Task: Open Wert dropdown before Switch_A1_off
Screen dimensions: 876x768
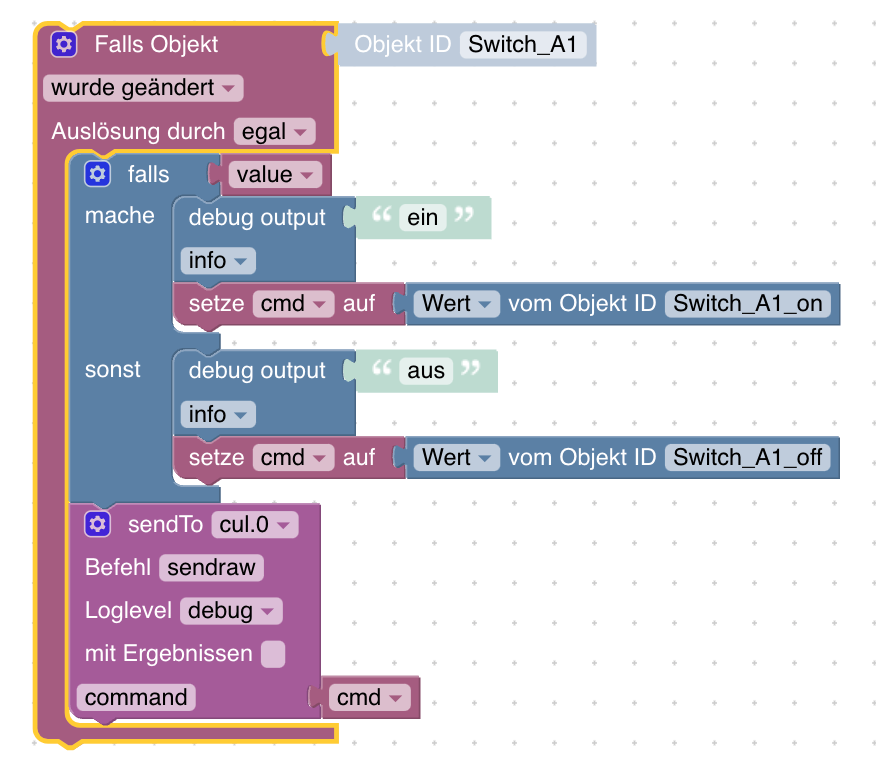Action: [456, 457]
